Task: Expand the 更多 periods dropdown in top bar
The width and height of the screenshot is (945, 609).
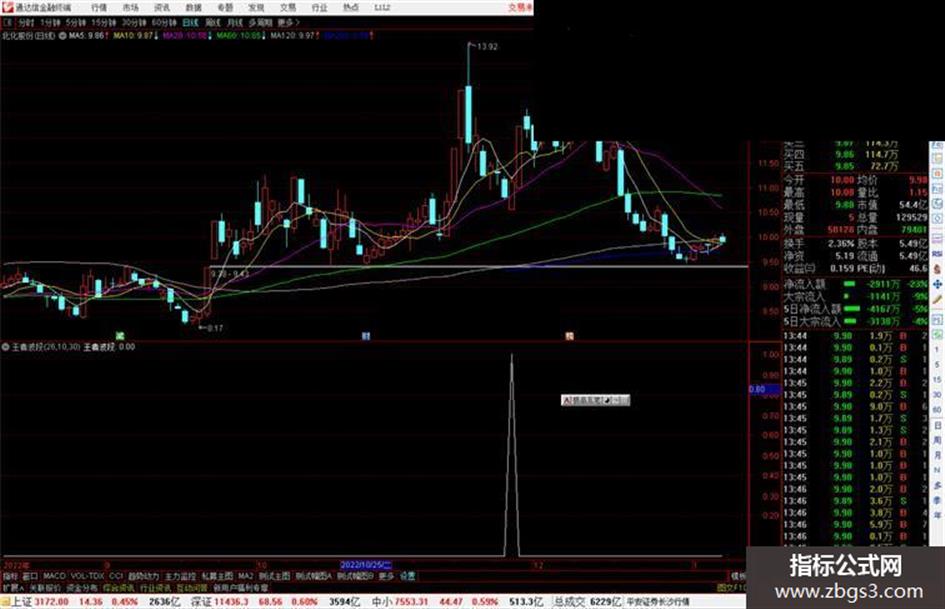Action: pos(289,22)
